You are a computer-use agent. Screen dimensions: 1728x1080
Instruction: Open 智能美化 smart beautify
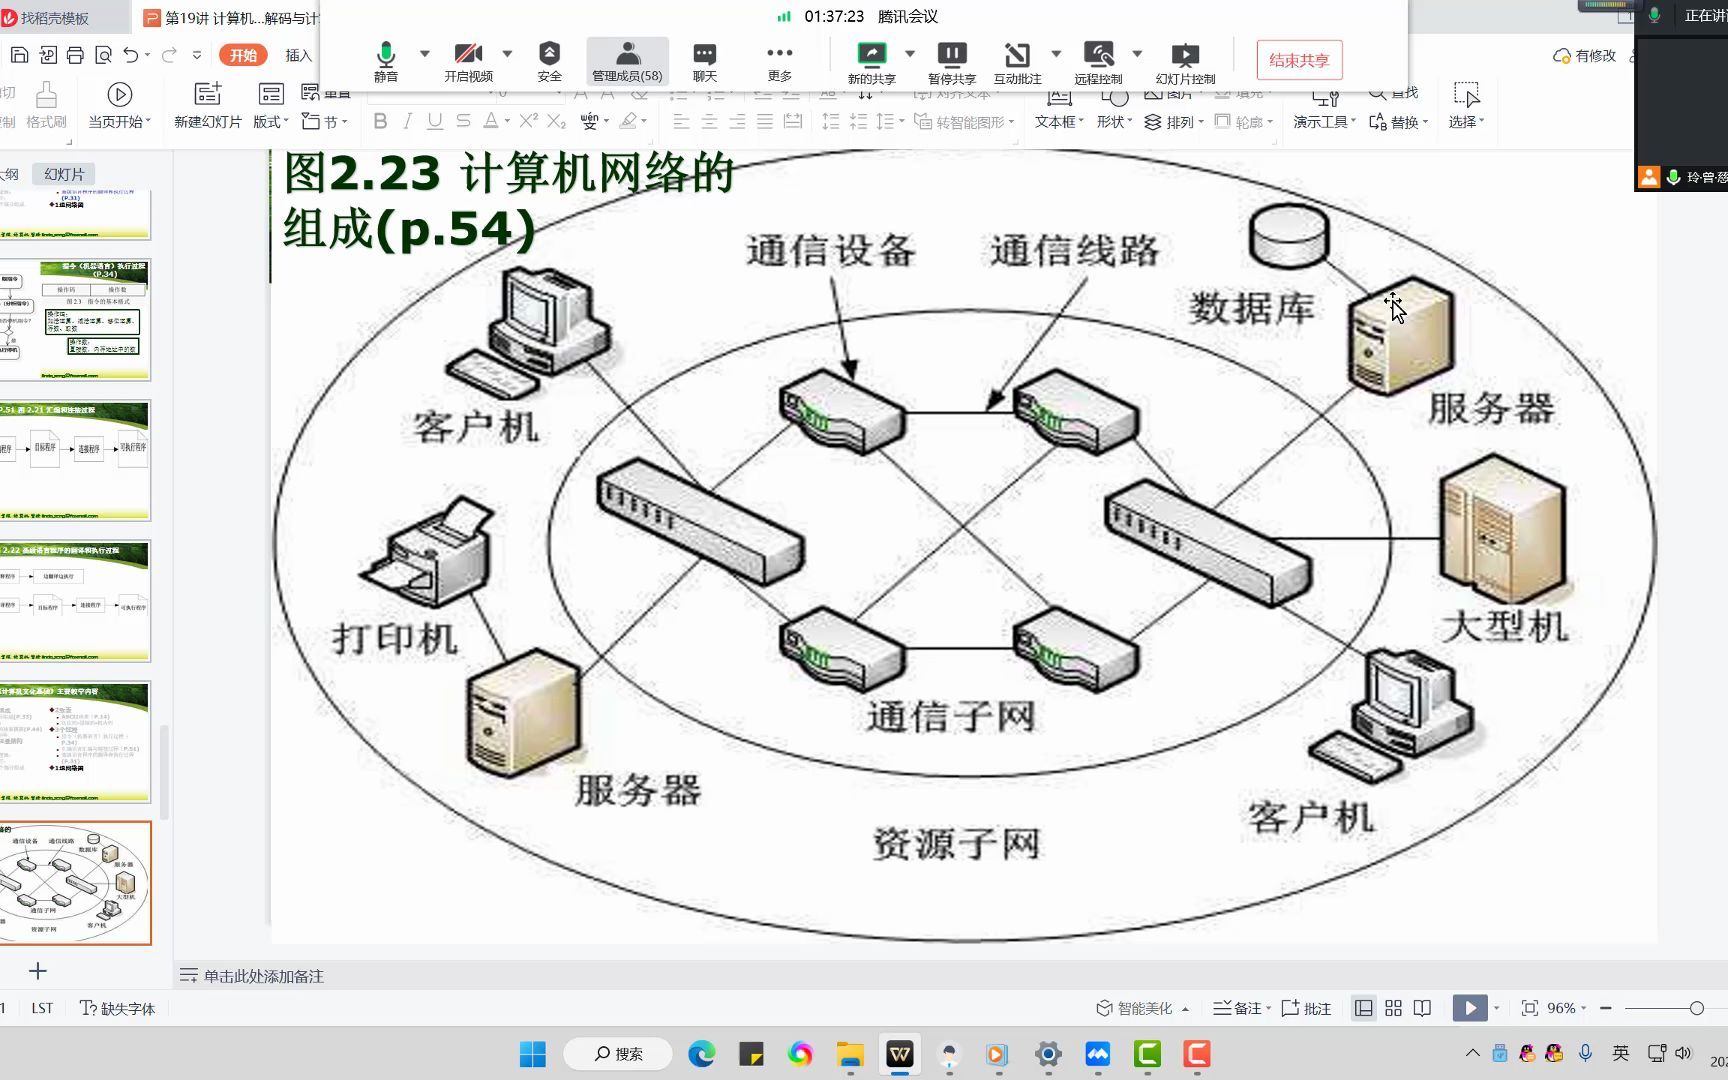1142,1008
